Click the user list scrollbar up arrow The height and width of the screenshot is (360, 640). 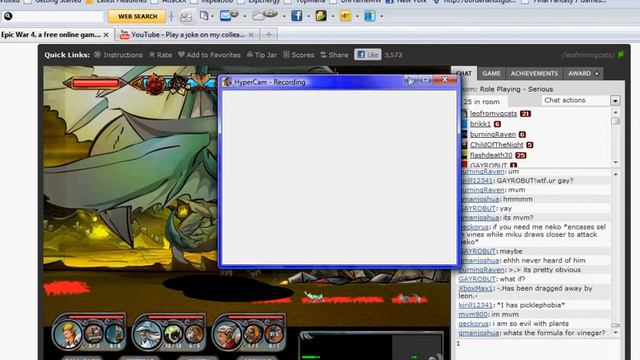pos(616,111)
